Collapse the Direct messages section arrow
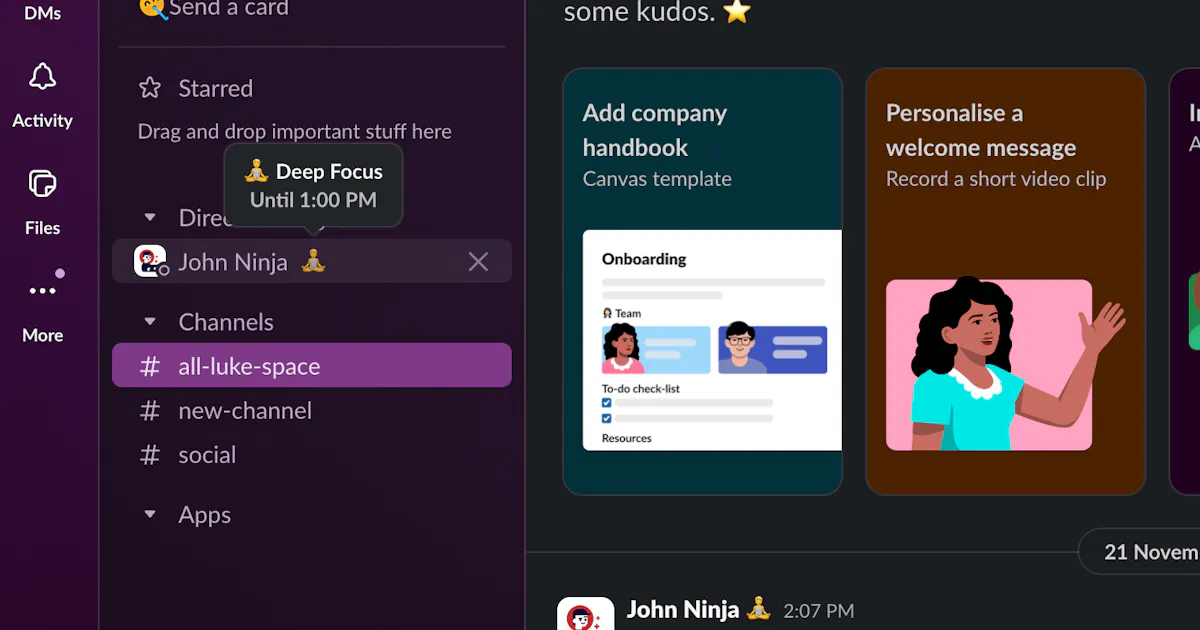Image resolution: width=1200 pixels, height=630 pixels. point(150,217)
